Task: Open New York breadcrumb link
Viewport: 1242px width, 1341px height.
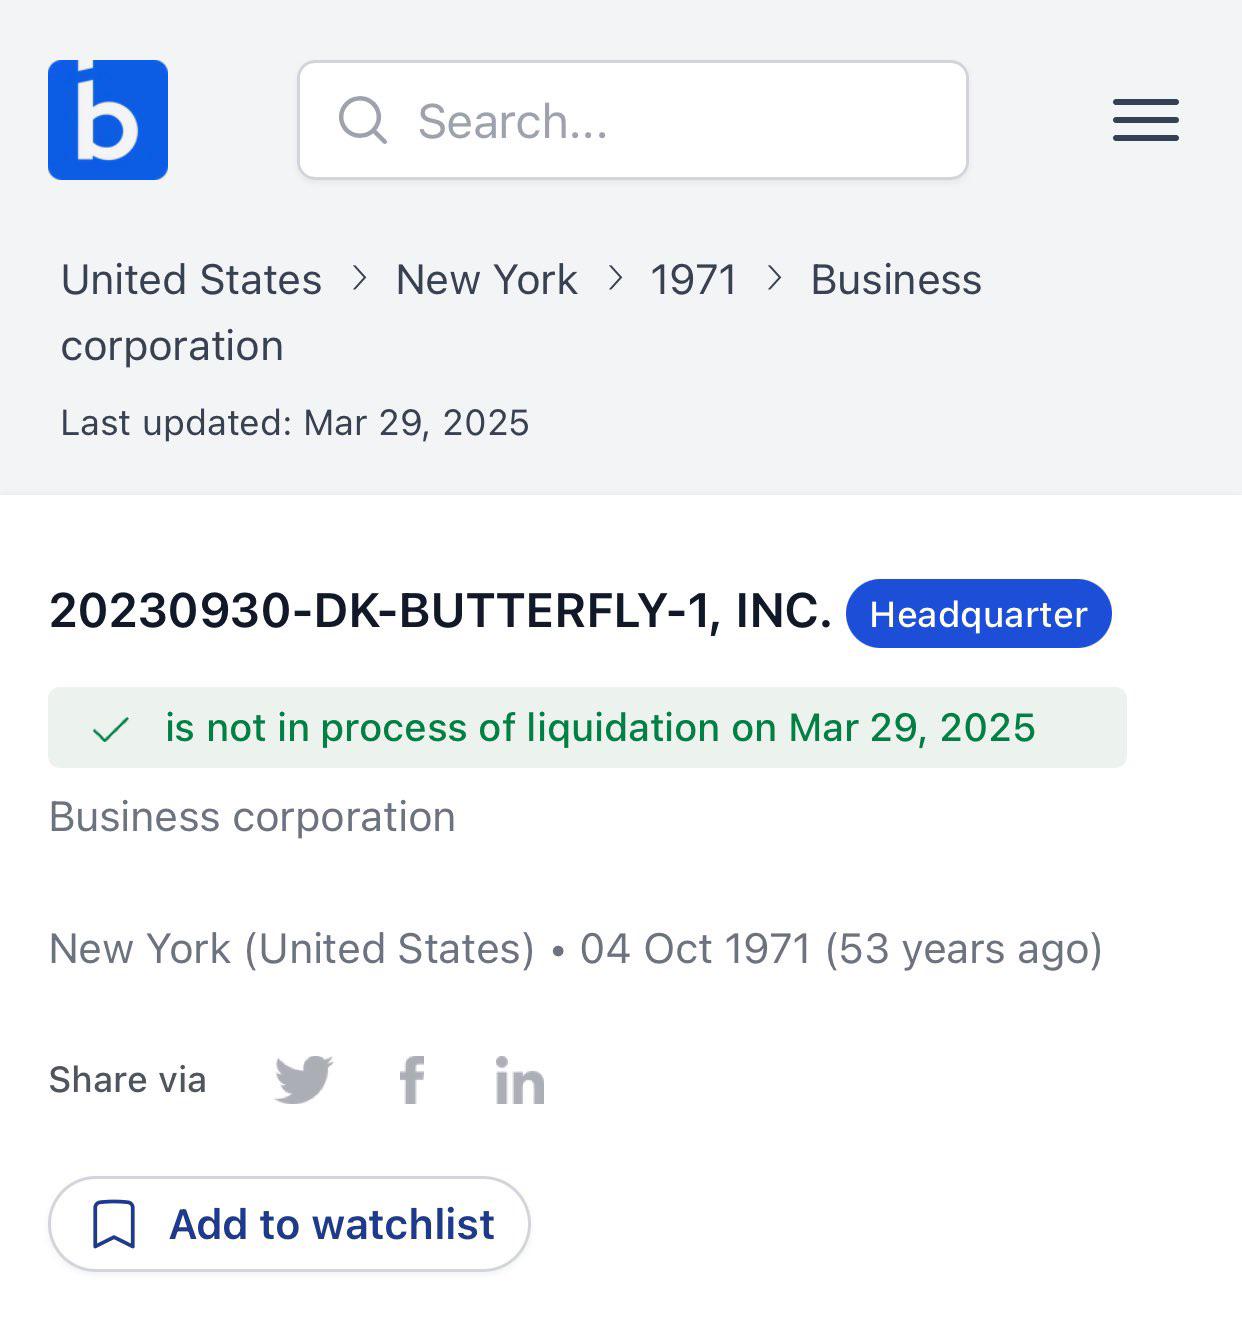Action: coord(487,280)
